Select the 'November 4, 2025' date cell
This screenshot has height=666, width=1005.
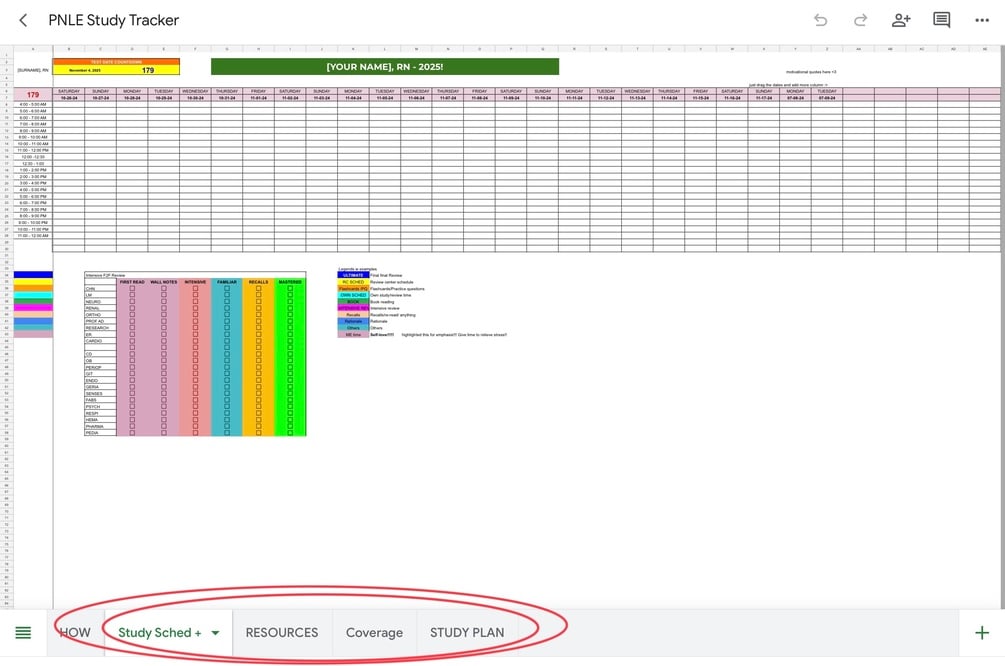85,71
